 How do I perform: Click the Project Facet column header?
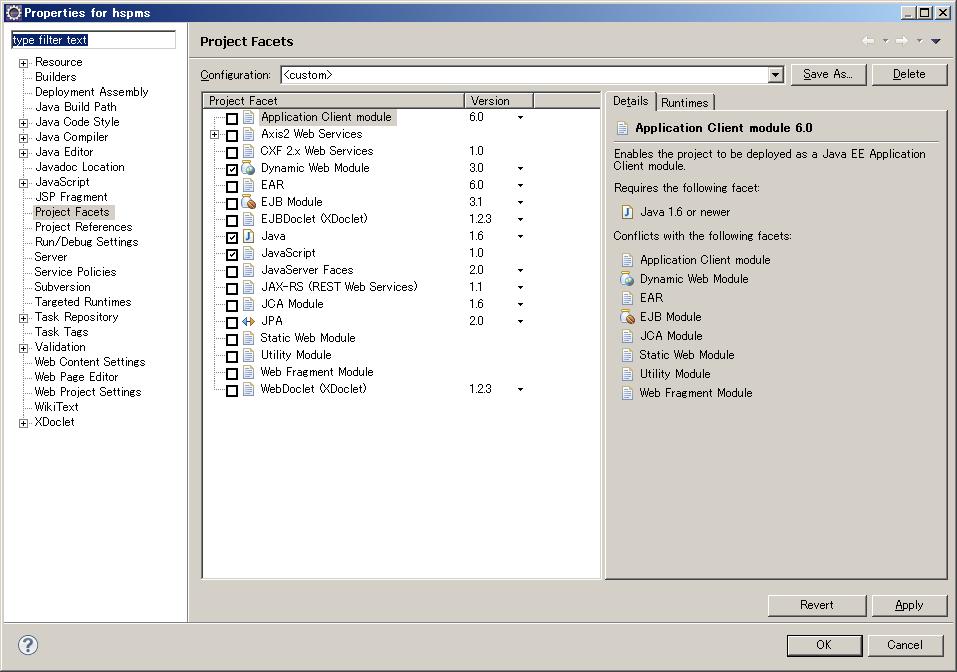tap(334, 101)
